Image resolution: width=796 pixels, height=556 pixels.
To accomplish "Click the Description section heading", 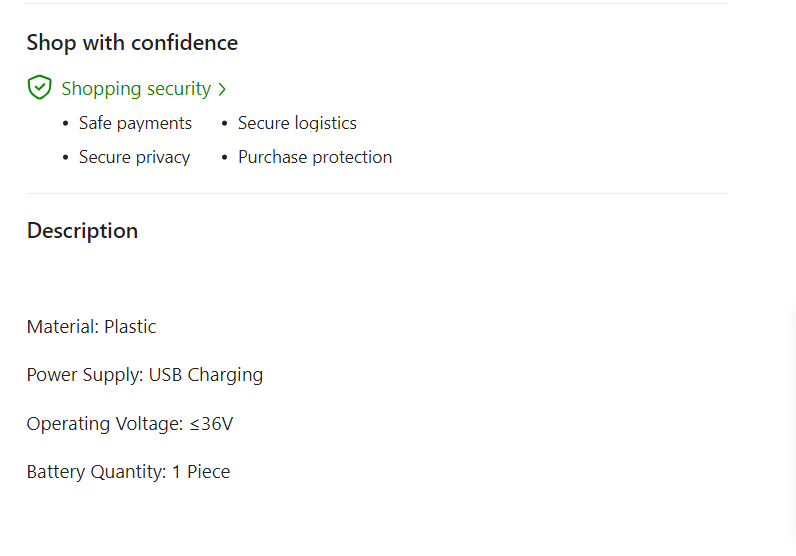I will [x=82, y=231].
